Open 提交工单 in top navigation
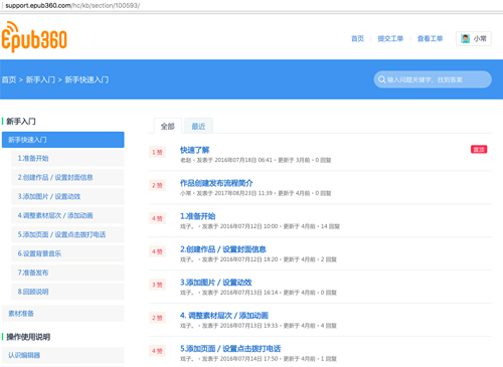The width and height of the screenshot is (503, 367). tap(390, 39)
